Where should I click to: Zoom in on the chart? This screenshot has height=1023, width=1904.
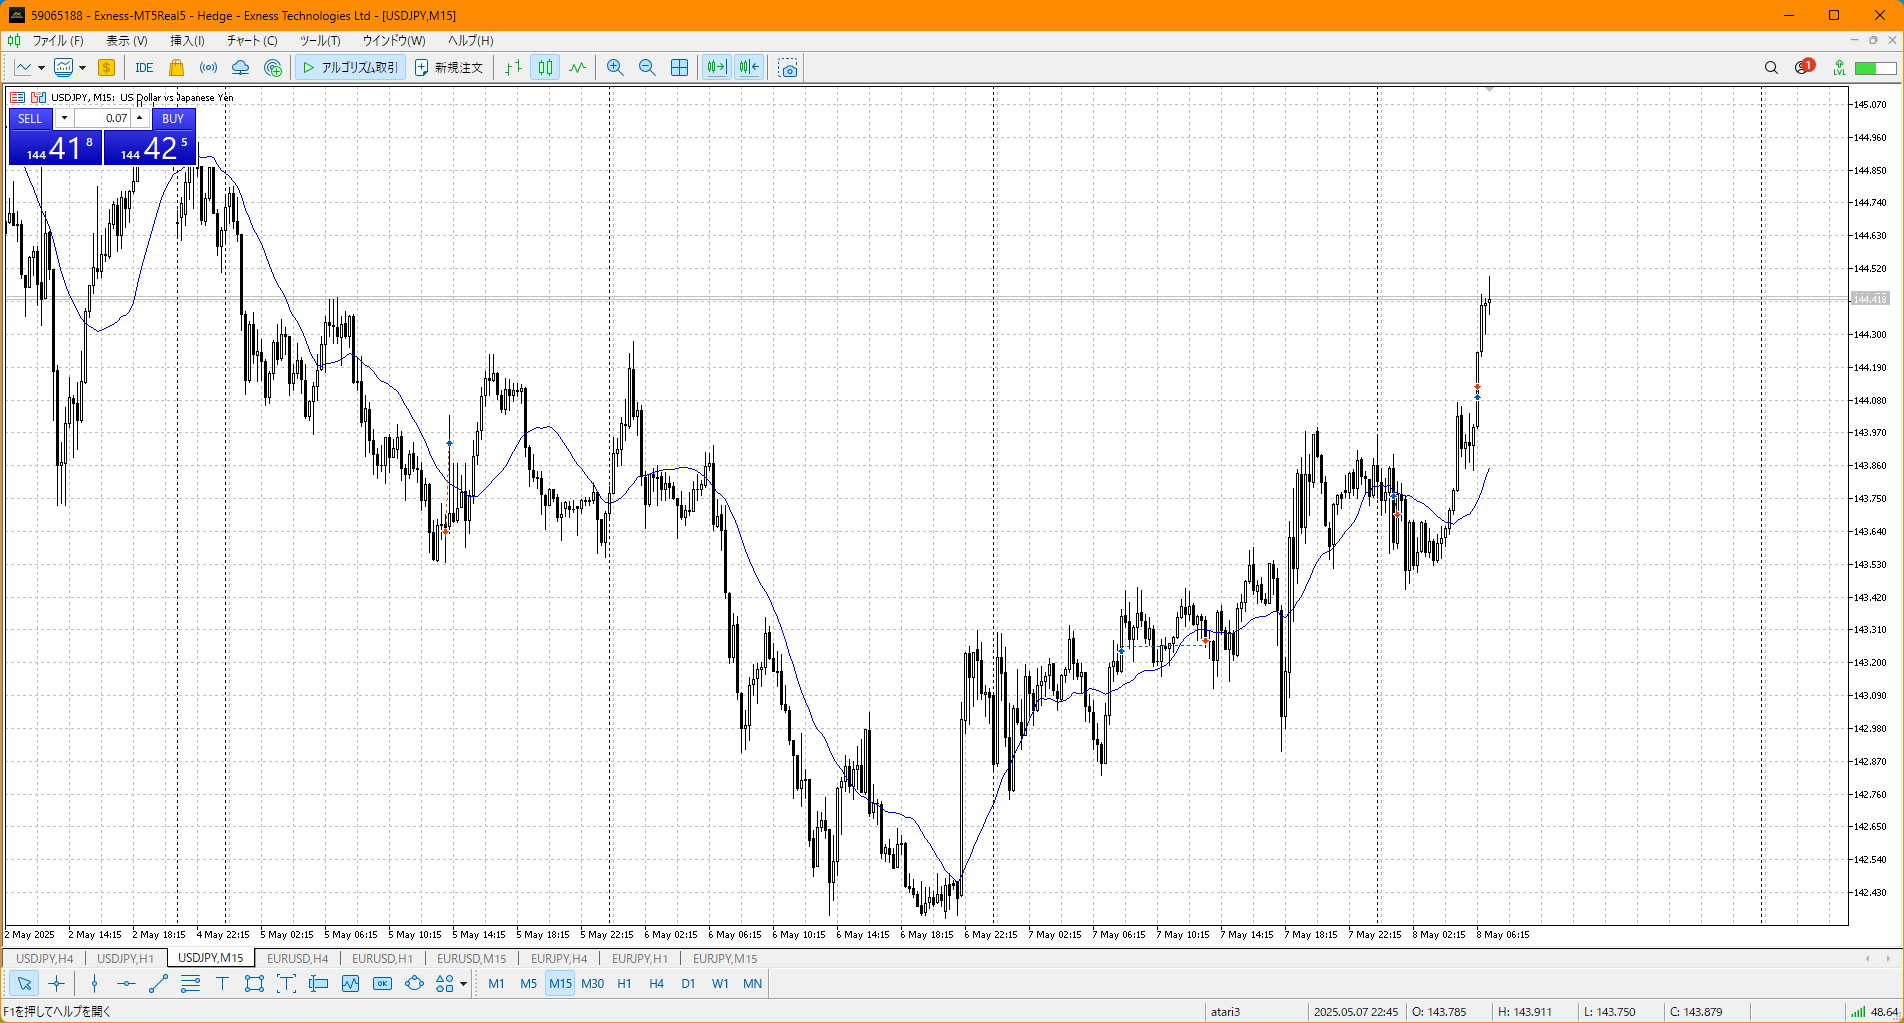[x=615, y=68]
